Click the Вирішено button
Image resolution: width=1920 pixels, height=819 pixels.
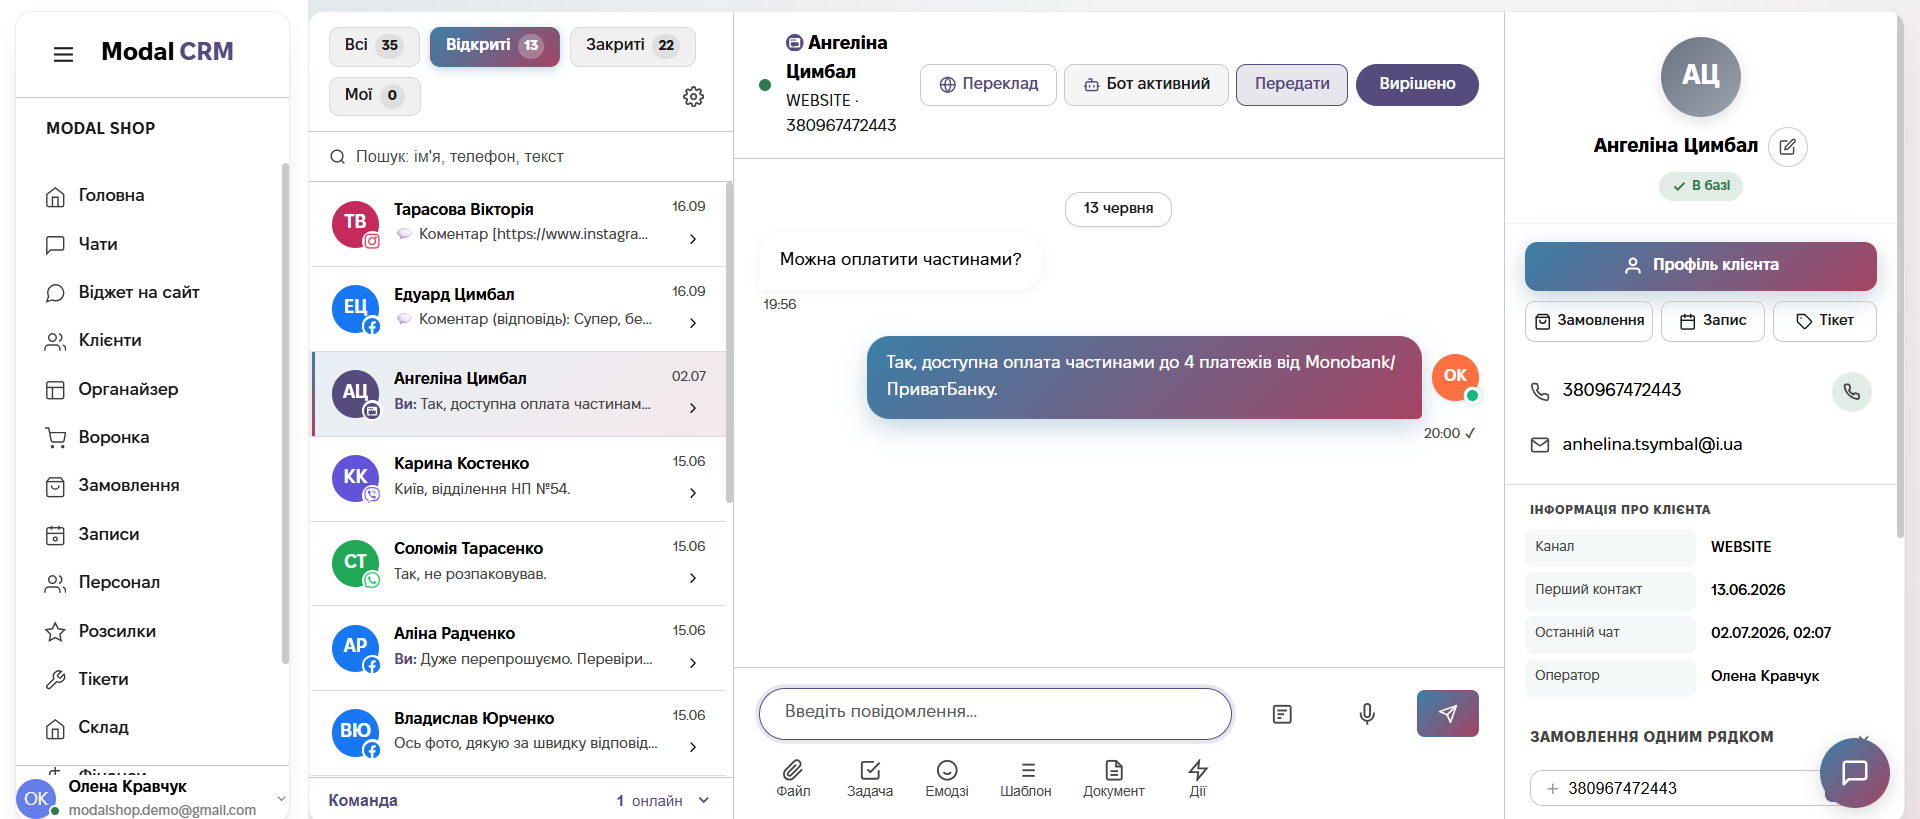pyautogui.click(x=1417, y=84)
